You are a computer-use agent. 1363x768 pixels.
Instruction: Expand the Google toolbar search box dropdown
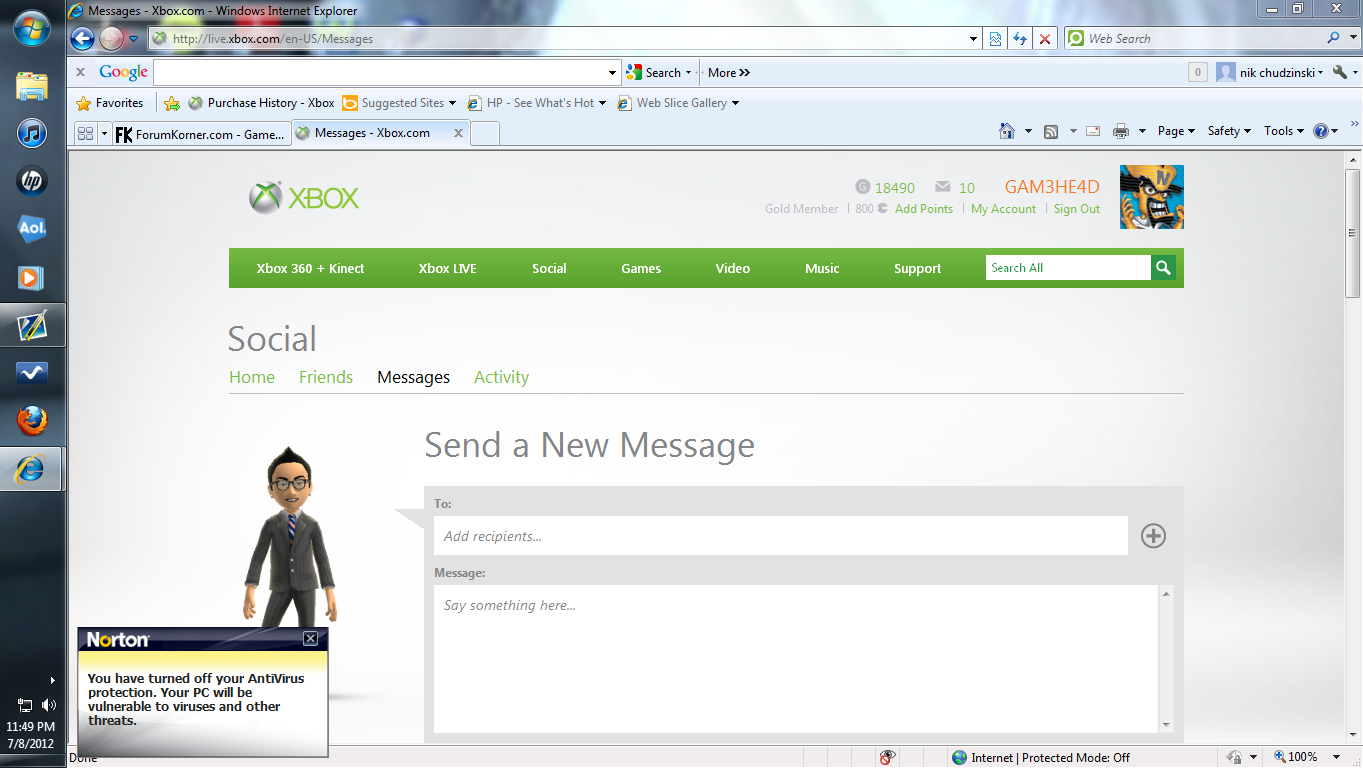(613, 72)
